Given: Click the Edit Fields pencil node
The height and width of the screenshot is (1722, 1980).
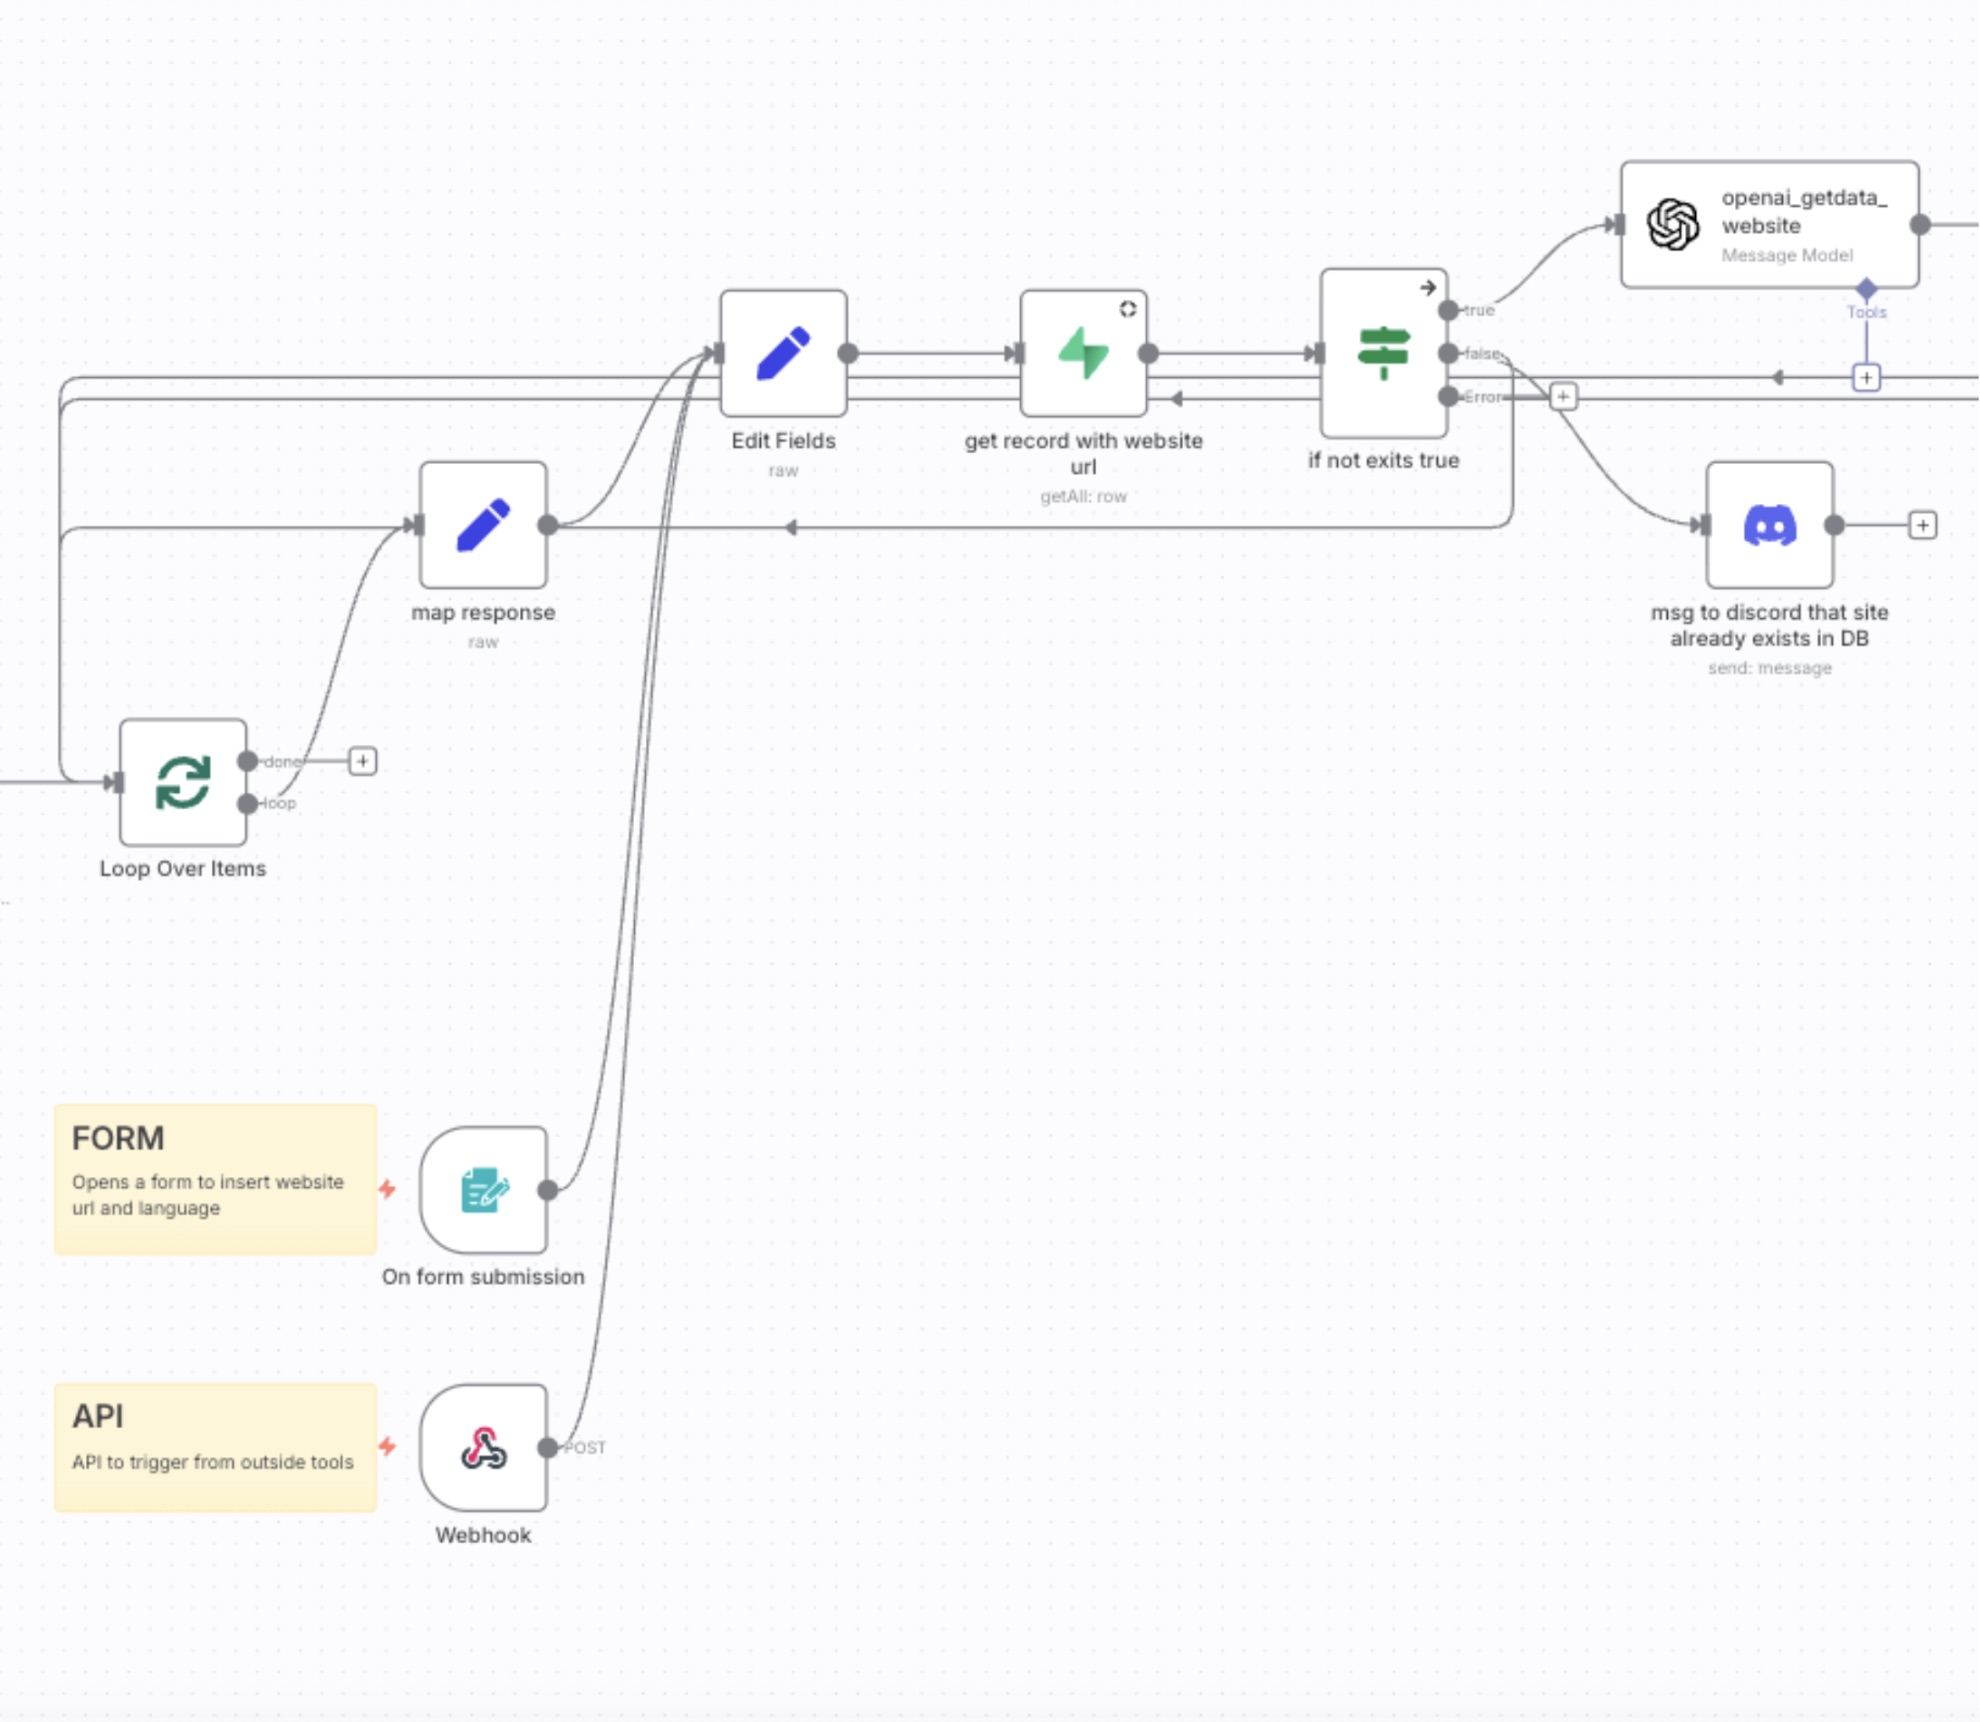Looking at the screenshot, I should [x=783, y=353].
